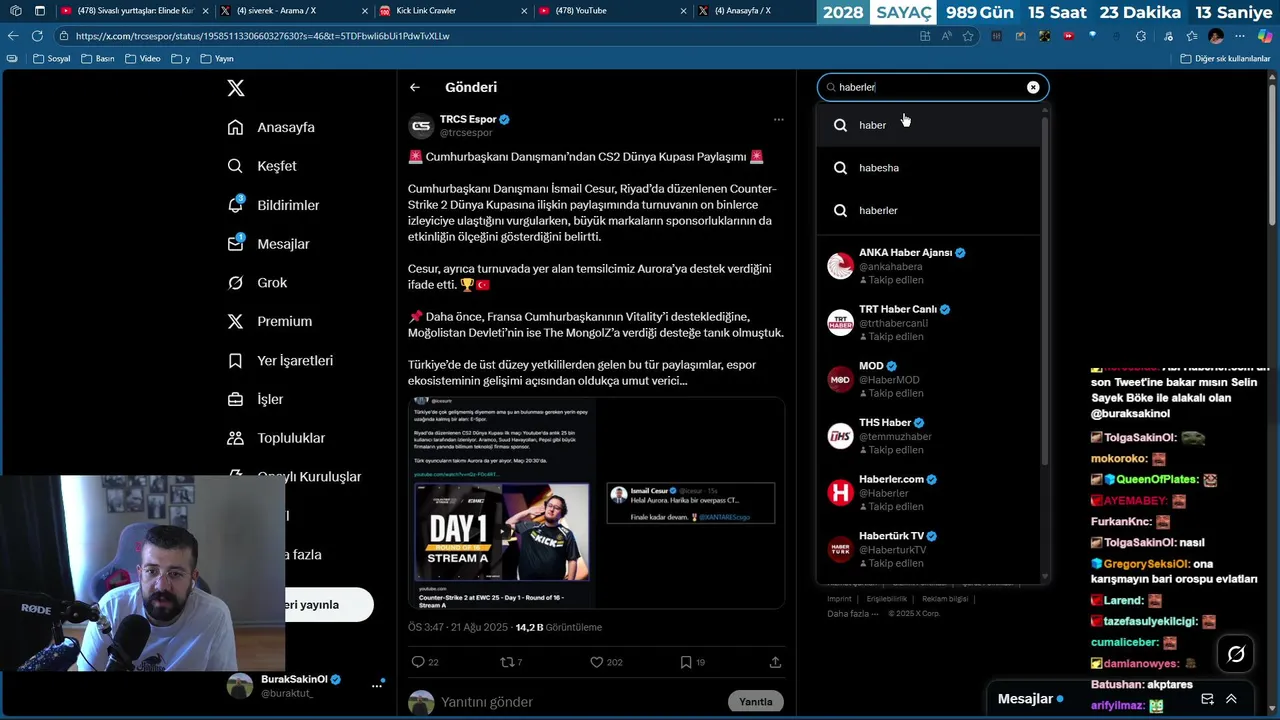
Task: Open the Sosyal bookmarks folder
Action: [52, 59]
